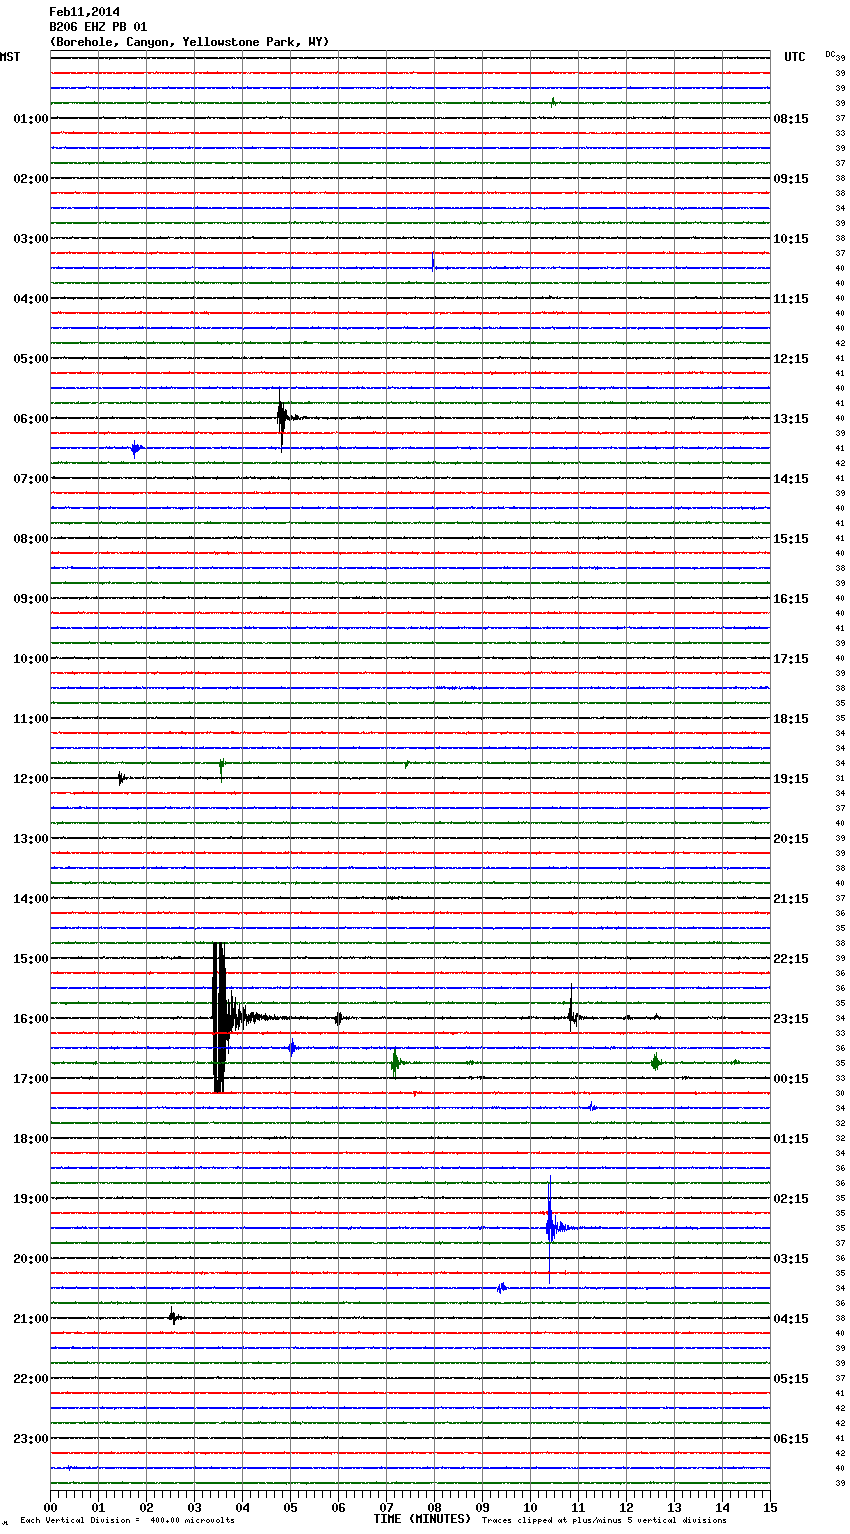Click the 15:15 UTC time label
Viewport: 850px width, 1534px height.
click(x=791, y=539)
